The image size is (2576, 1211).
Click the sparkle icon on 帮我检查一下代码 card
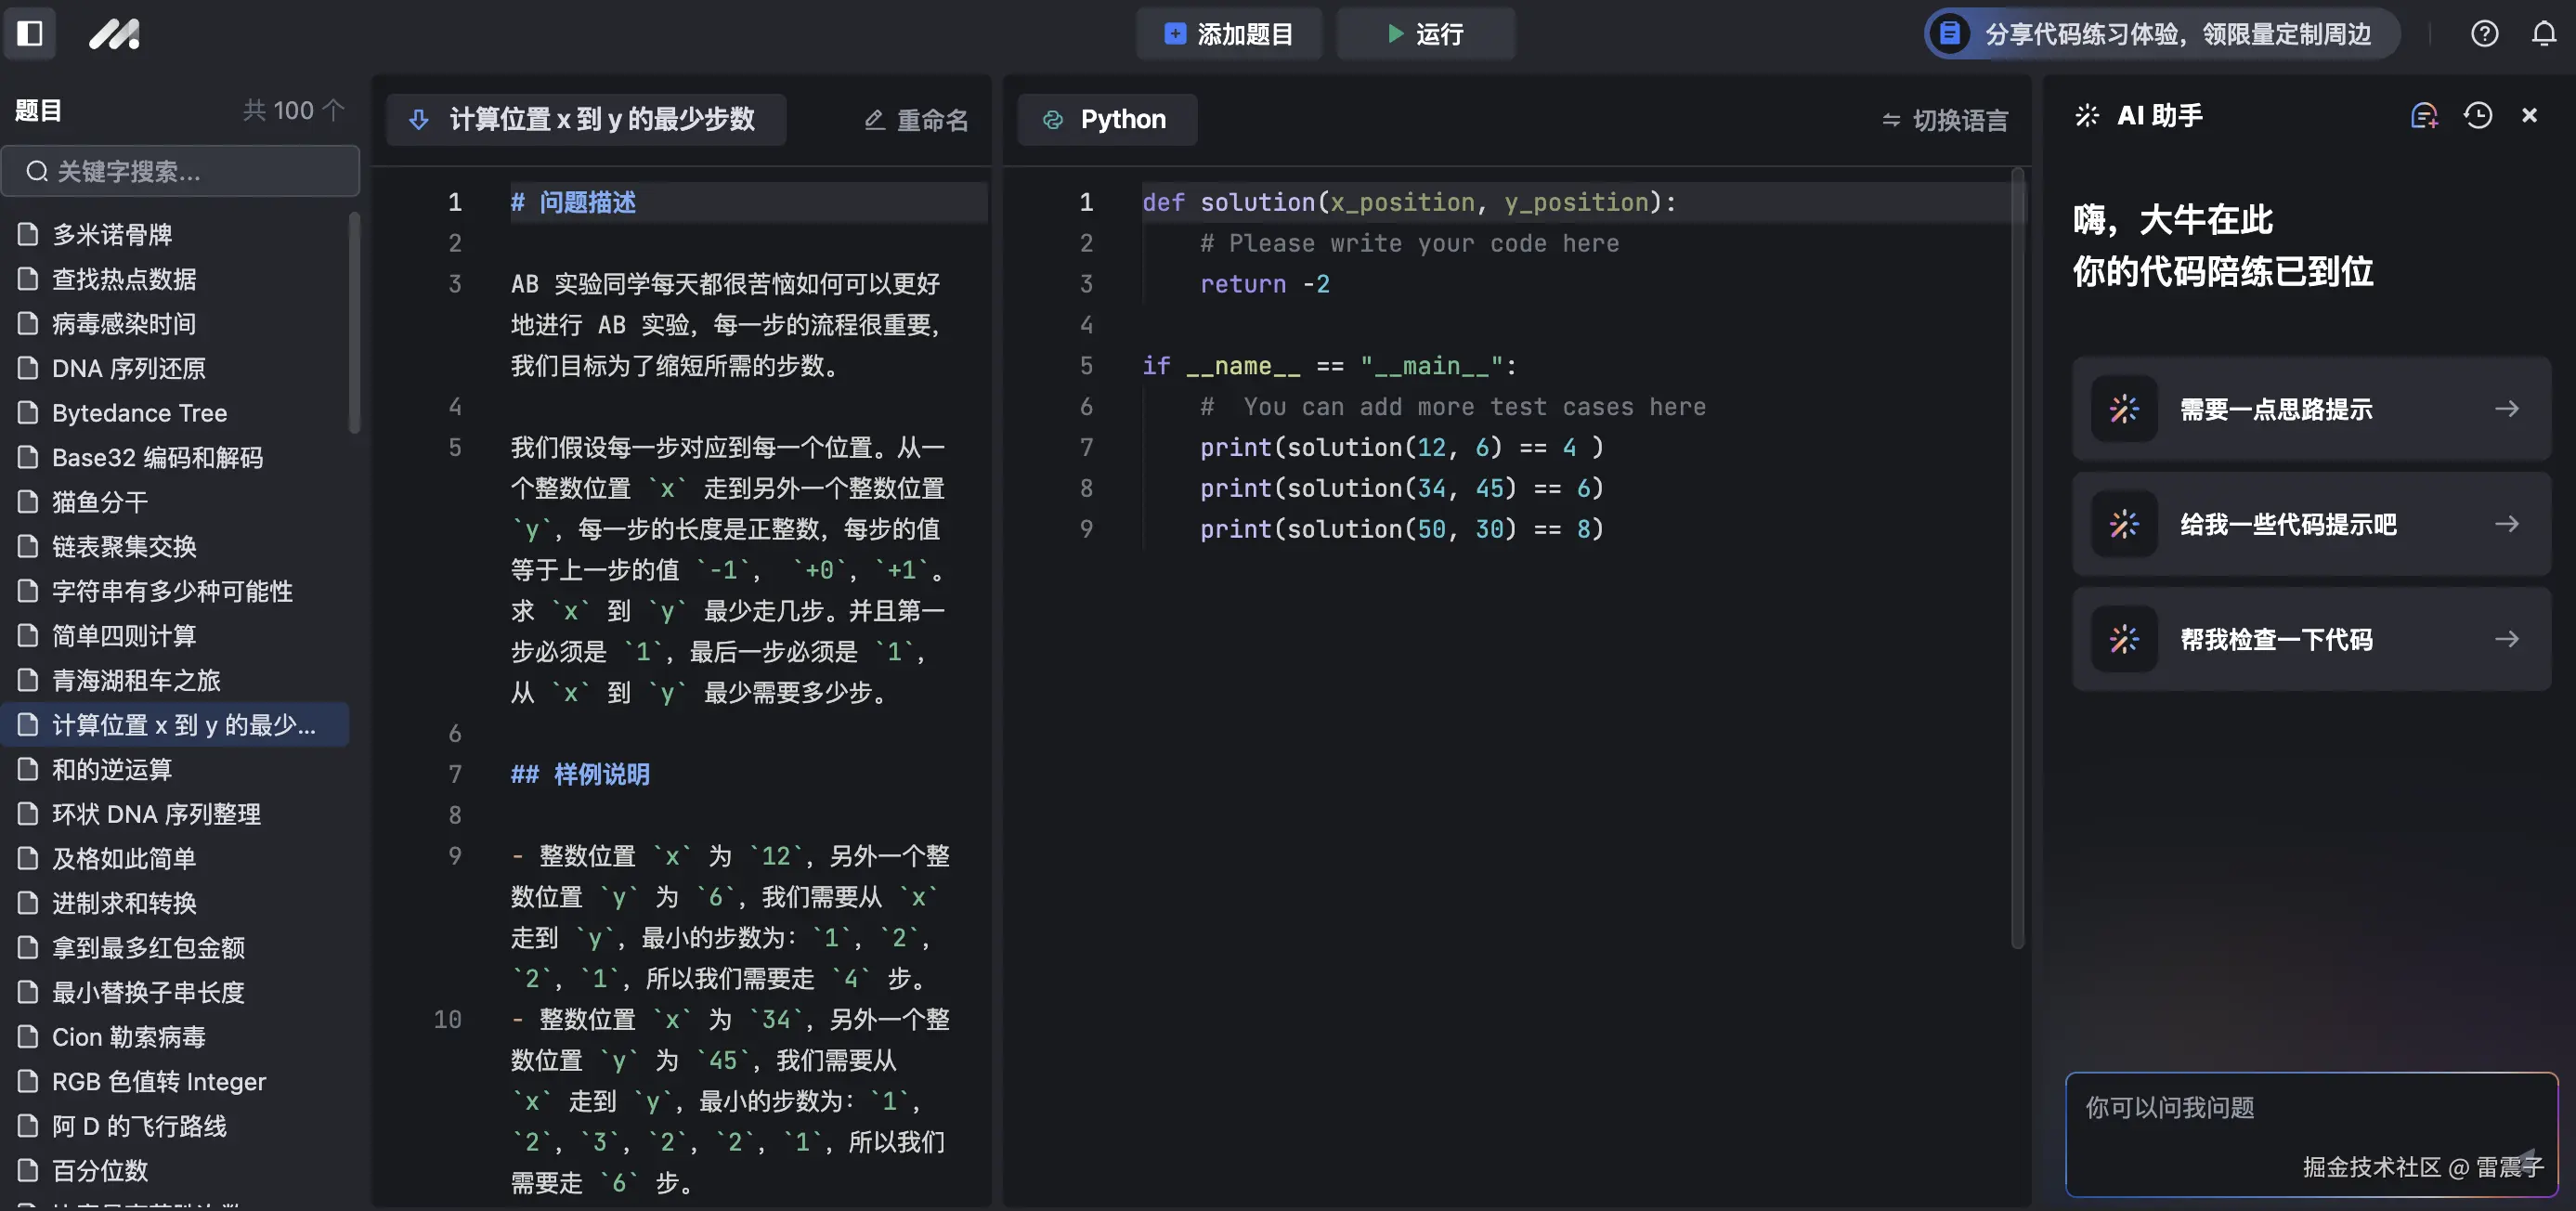2124,639
